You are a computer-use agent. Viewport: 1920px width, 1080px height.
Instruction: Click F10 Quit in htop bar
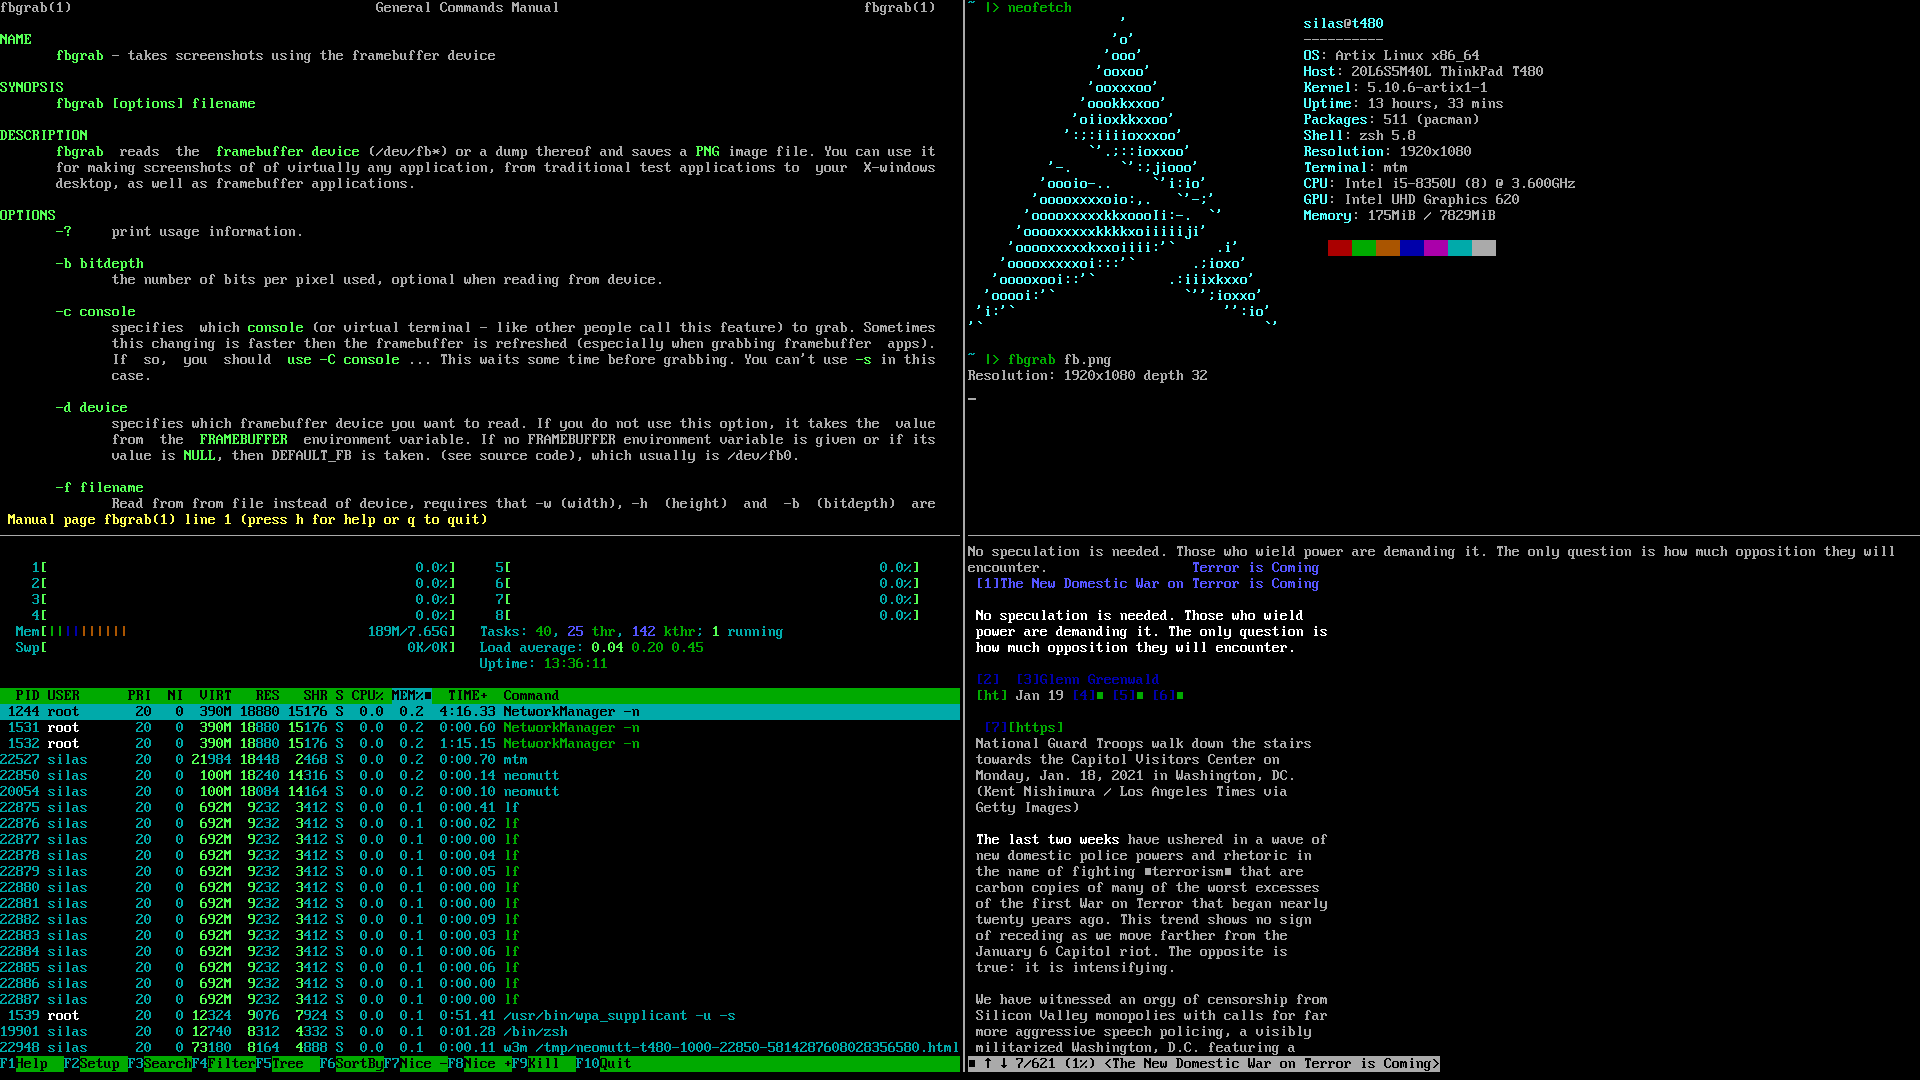tap(614, 1063)
